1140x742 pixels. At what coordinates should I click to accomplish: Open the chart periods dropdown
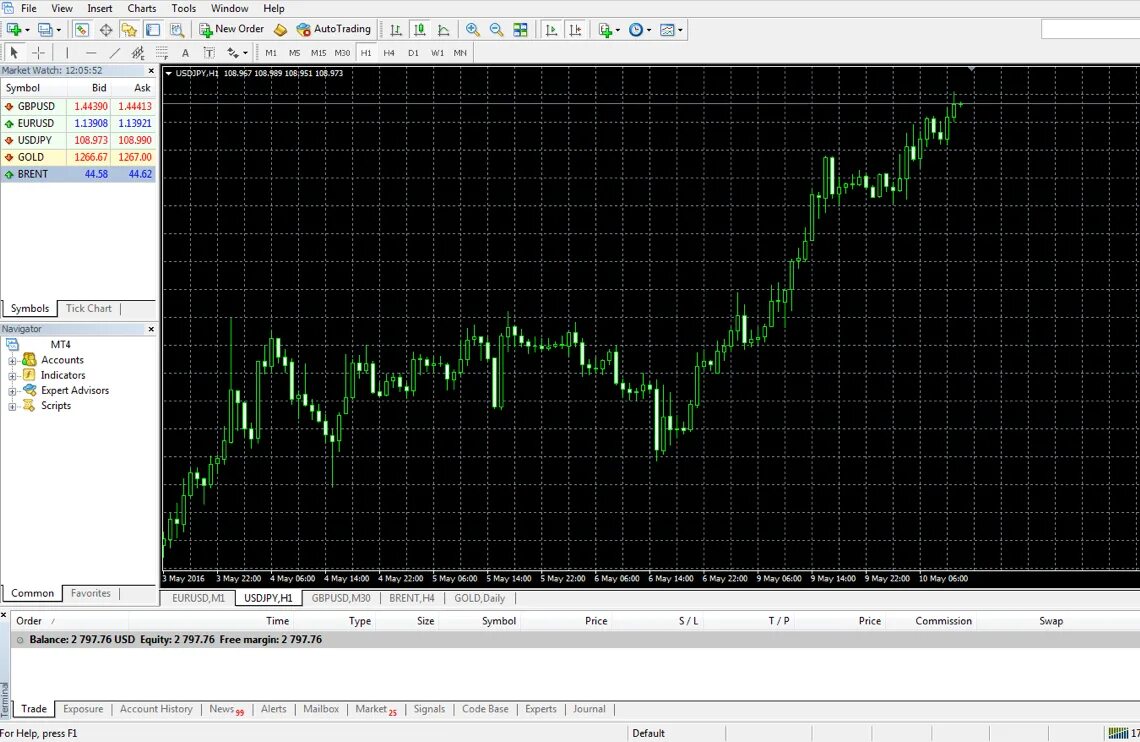pos(637,29)
